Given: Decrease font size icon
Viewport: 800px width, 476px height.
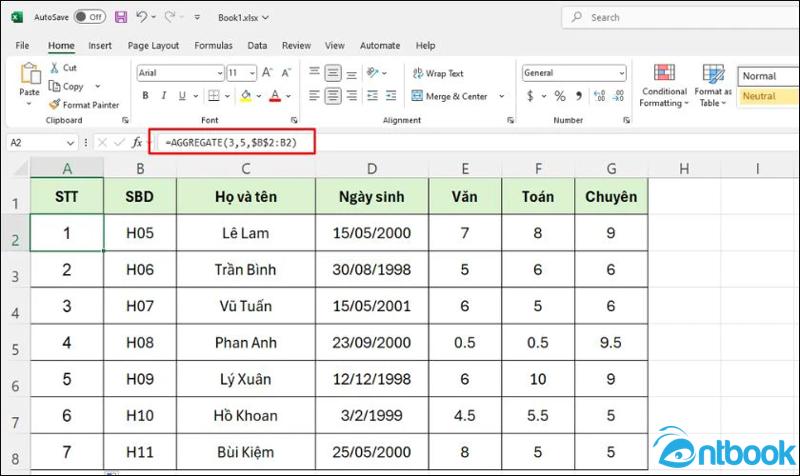Looking at the screenshot, I should click(287, 73).
